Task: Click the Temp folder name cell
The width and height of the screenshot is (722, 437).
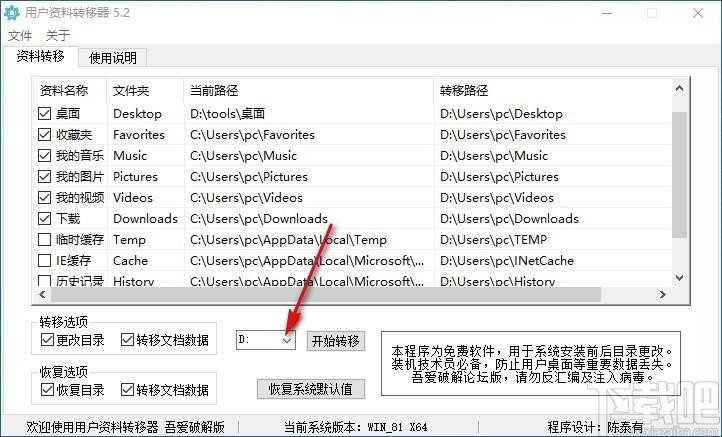Action: [x=146, y=239]
